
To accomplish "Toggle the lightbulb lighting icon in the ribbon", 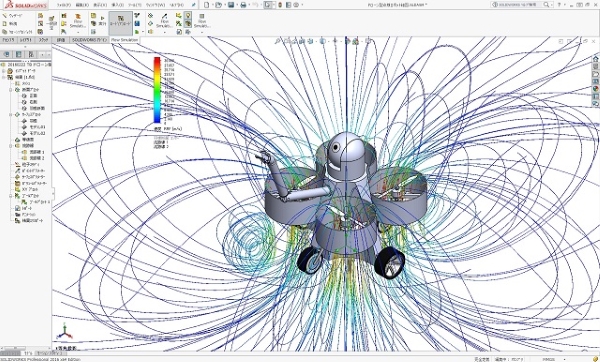I will (188, 15).
